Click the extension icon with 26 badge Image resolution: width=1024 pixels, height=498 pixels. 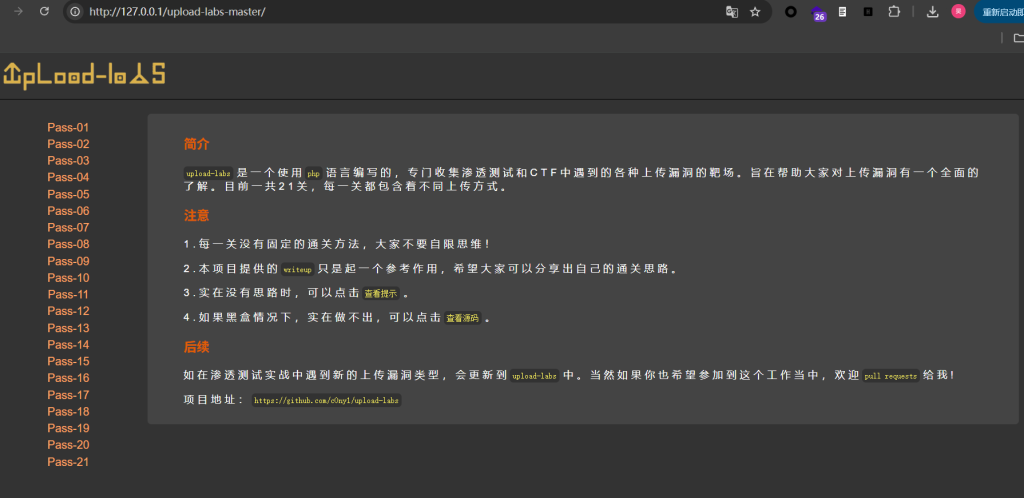818,13
